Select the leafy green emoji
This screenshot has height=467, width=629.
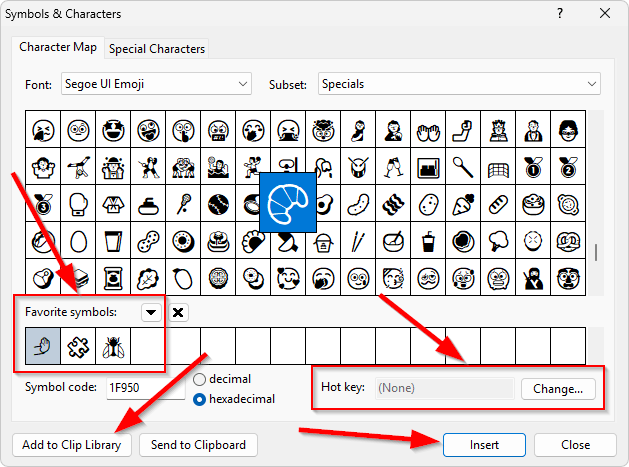pos(148,278)
